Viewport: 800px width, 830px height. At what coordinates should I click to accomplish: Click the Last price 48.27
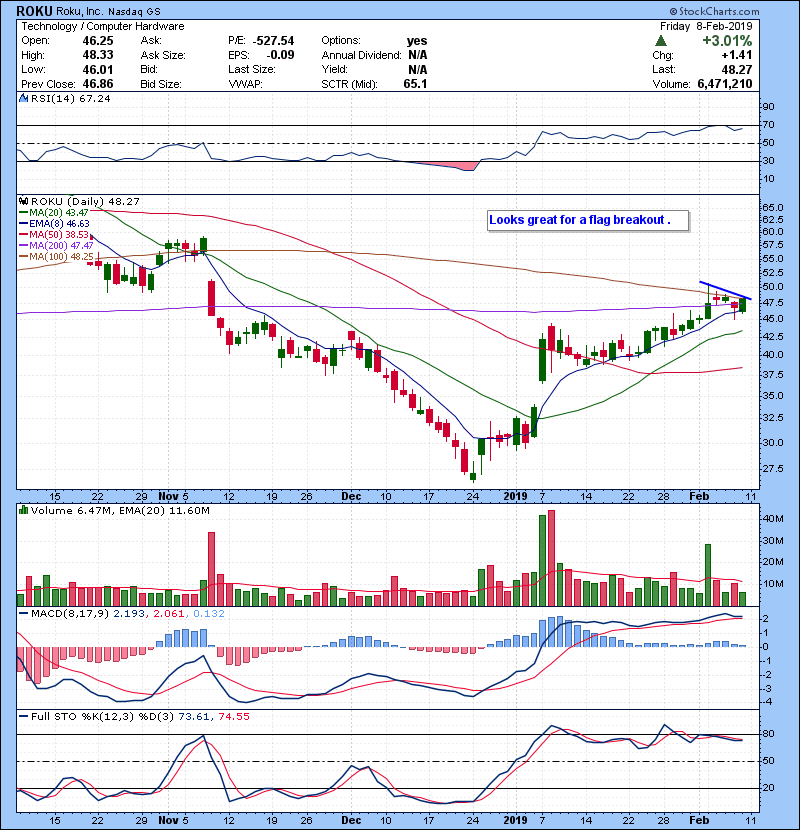pyautogui.click(x=737, y=69)
